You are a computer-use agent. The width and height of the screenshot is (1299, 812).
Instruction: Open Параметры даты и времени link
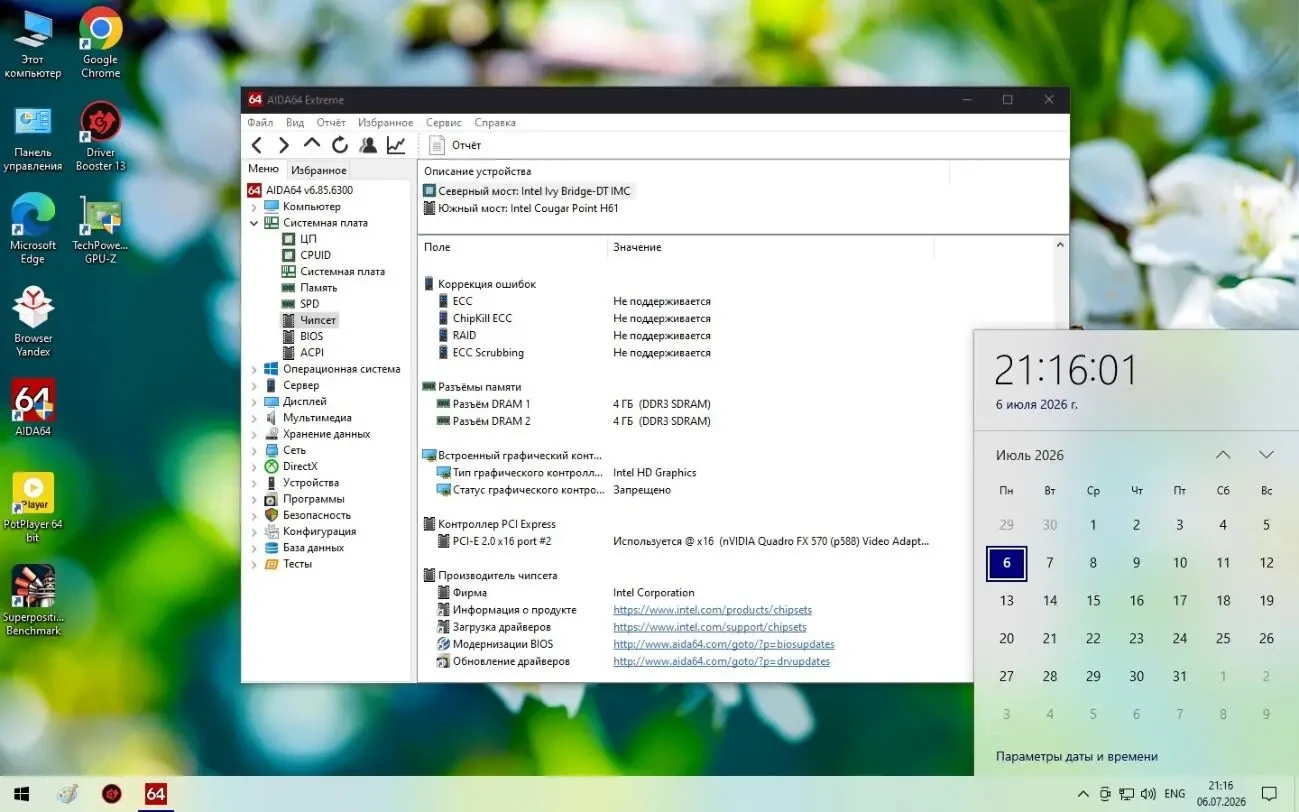1077,757
